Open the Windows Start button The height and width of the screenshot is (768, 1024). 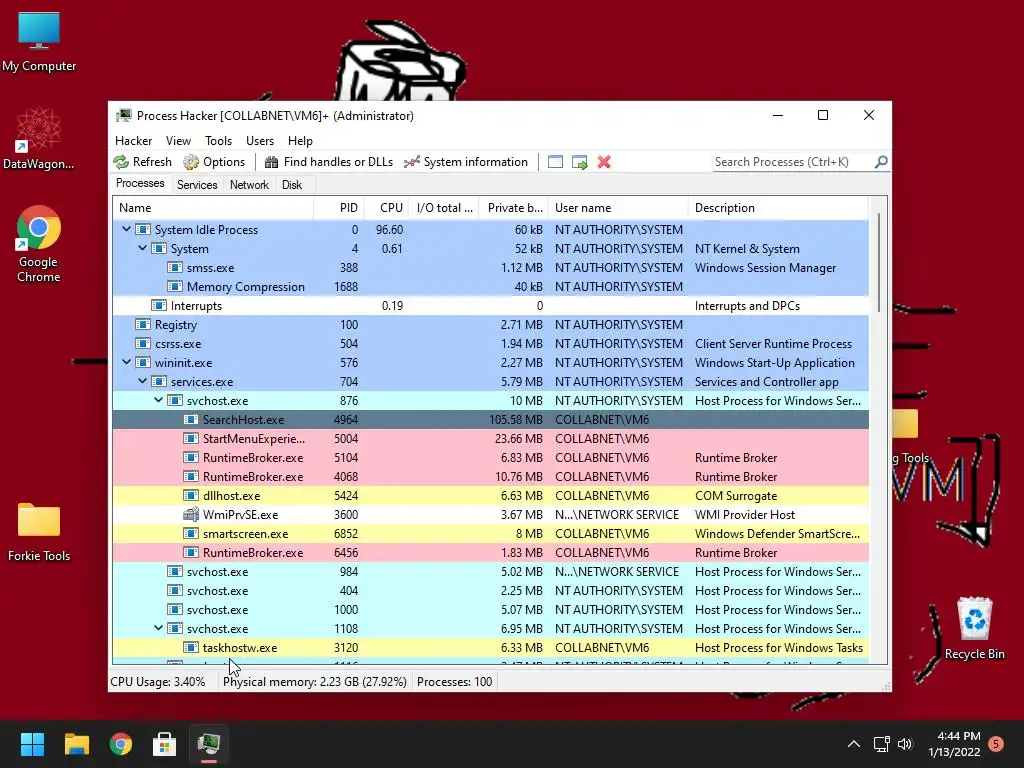32,744
